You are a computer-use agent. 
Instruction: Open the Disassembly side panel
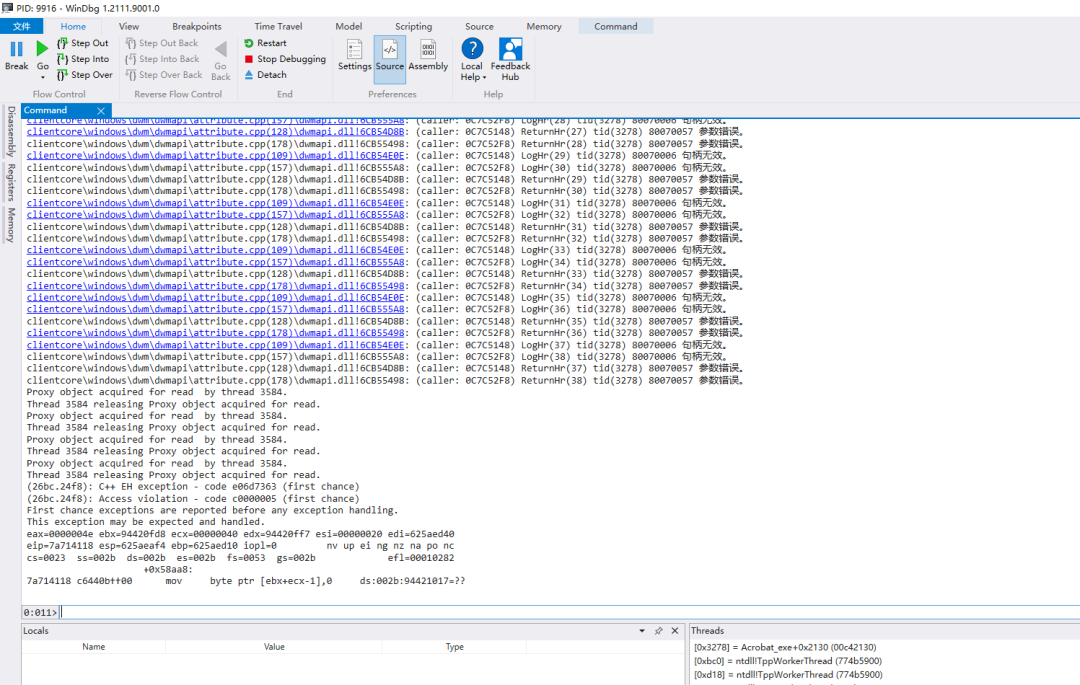[11, 131]
